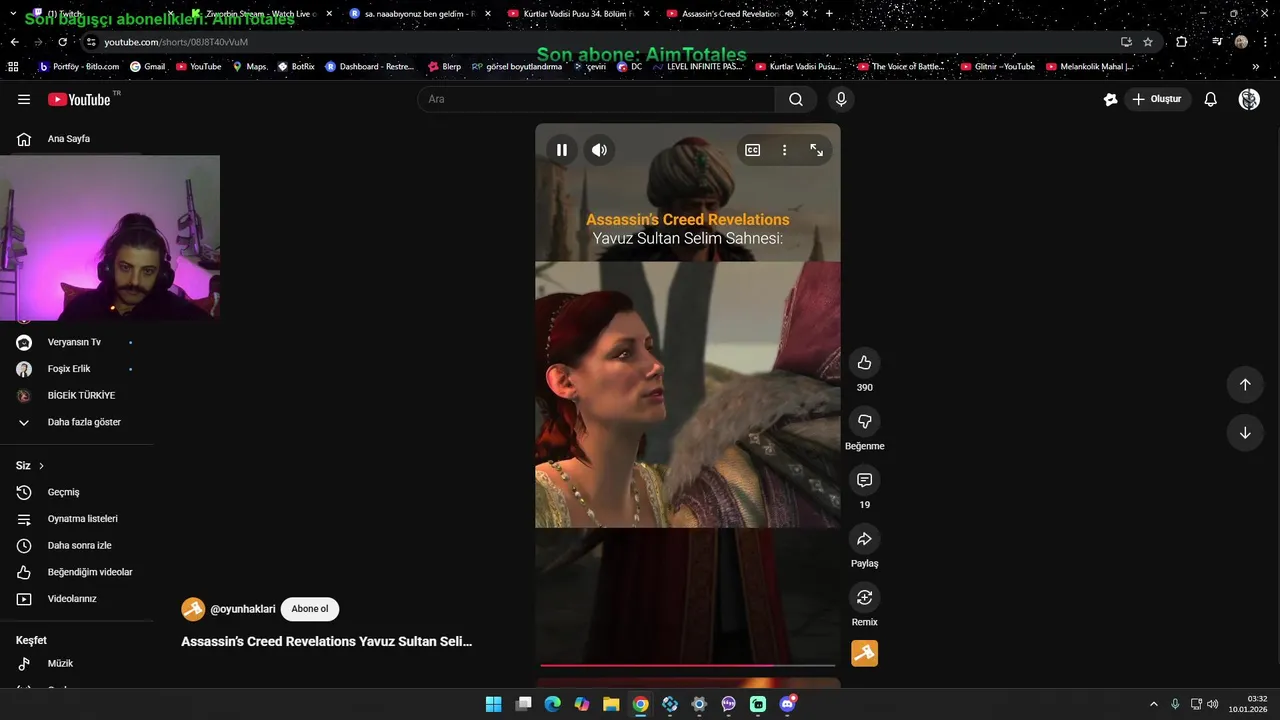
Task: Open the orange sound source thumbnail
Action: coord(865,653)
